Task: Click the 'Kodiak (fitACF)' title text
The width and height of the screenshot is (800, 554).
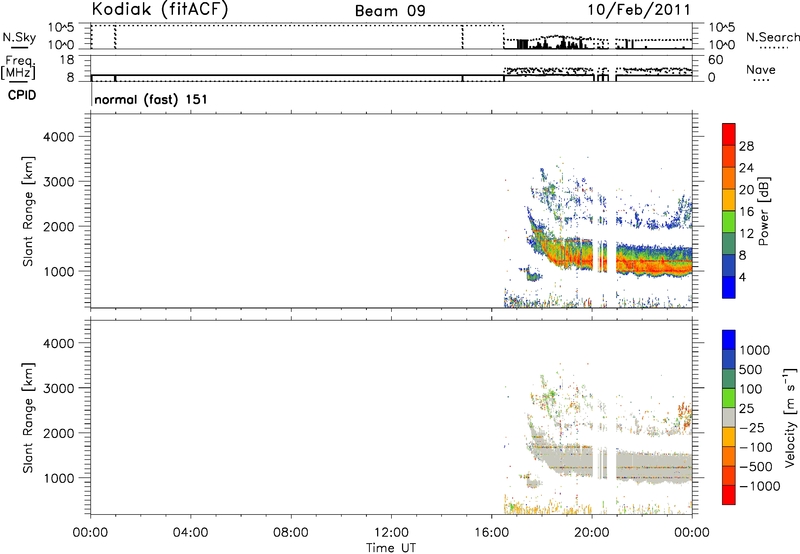Action: coord(160,9)
